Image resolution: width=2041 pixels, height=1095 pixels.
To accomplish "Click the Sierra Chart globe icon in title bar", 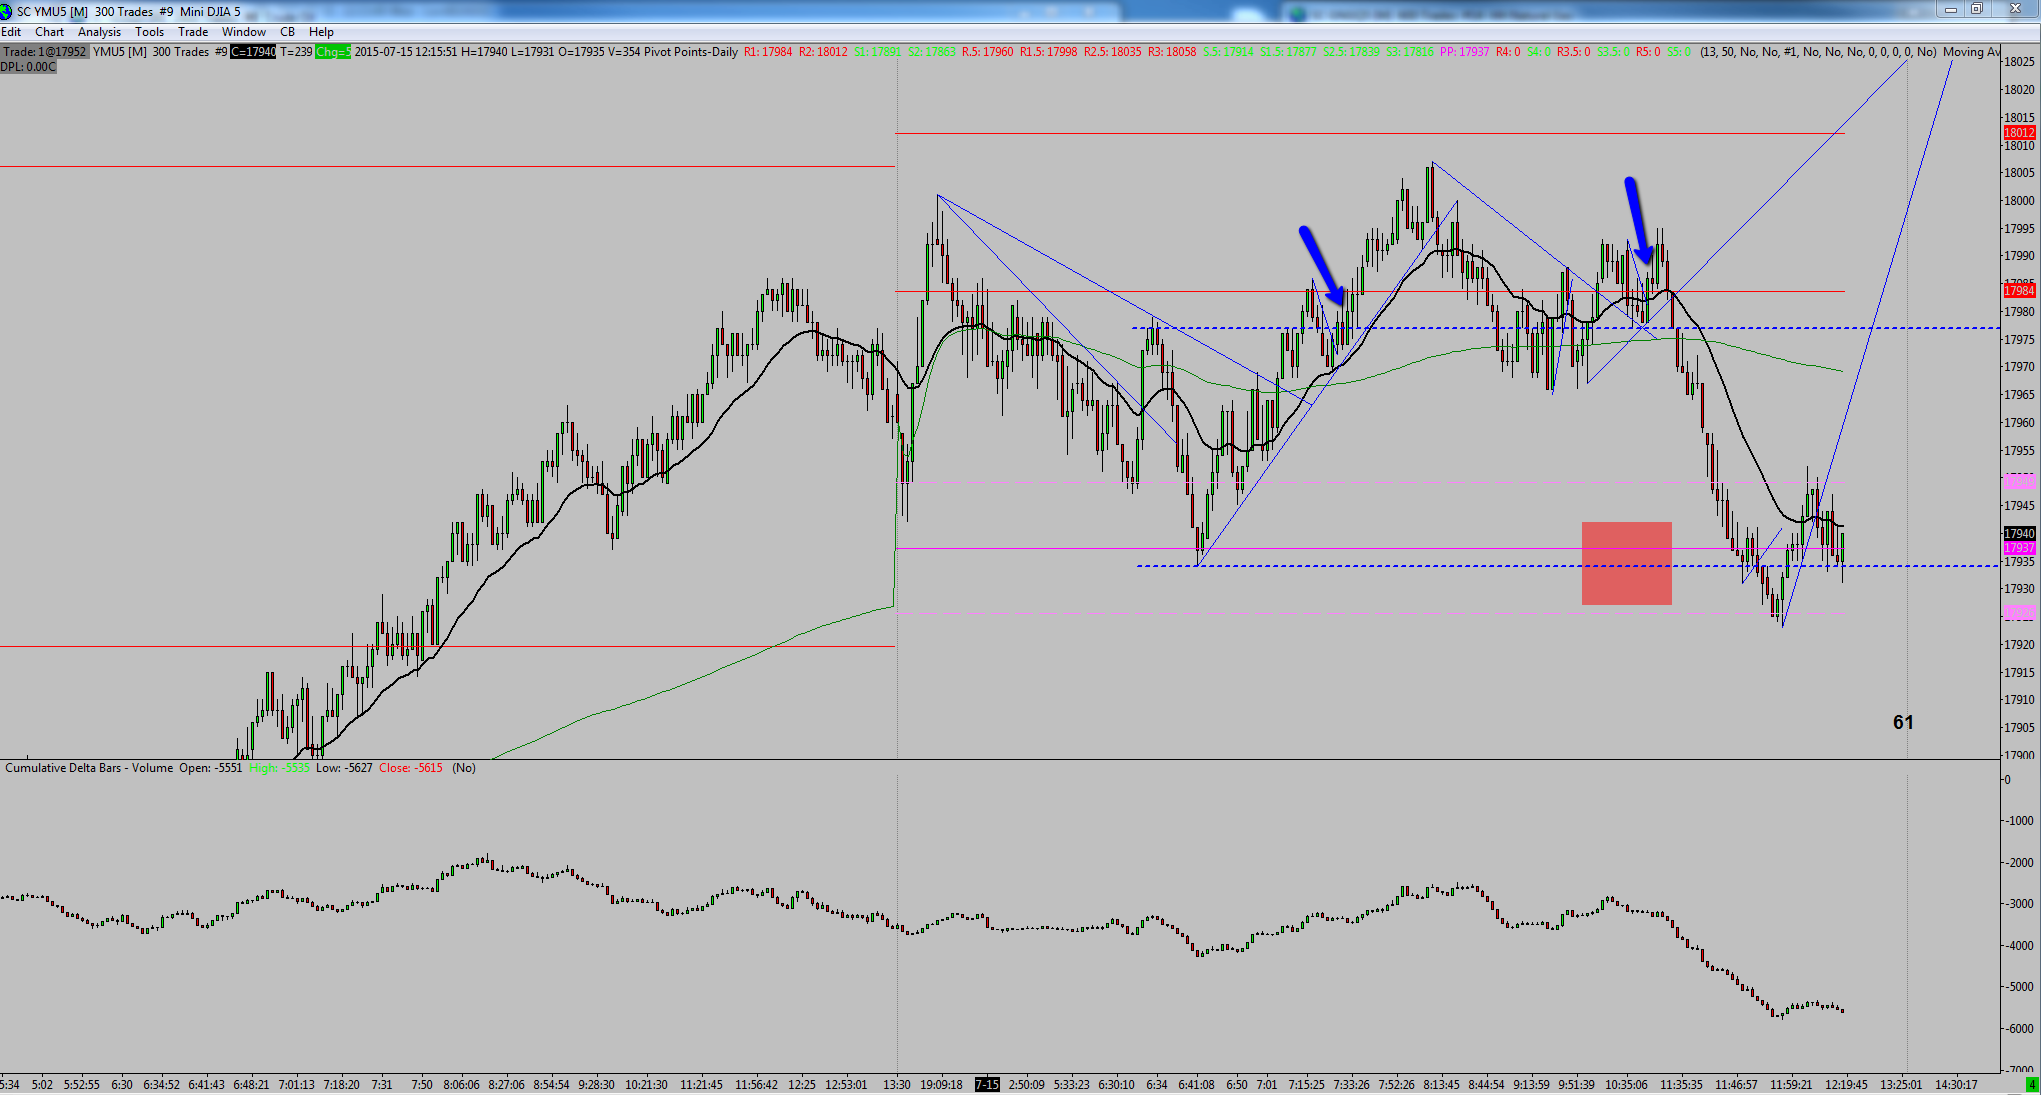I will 7,11.
